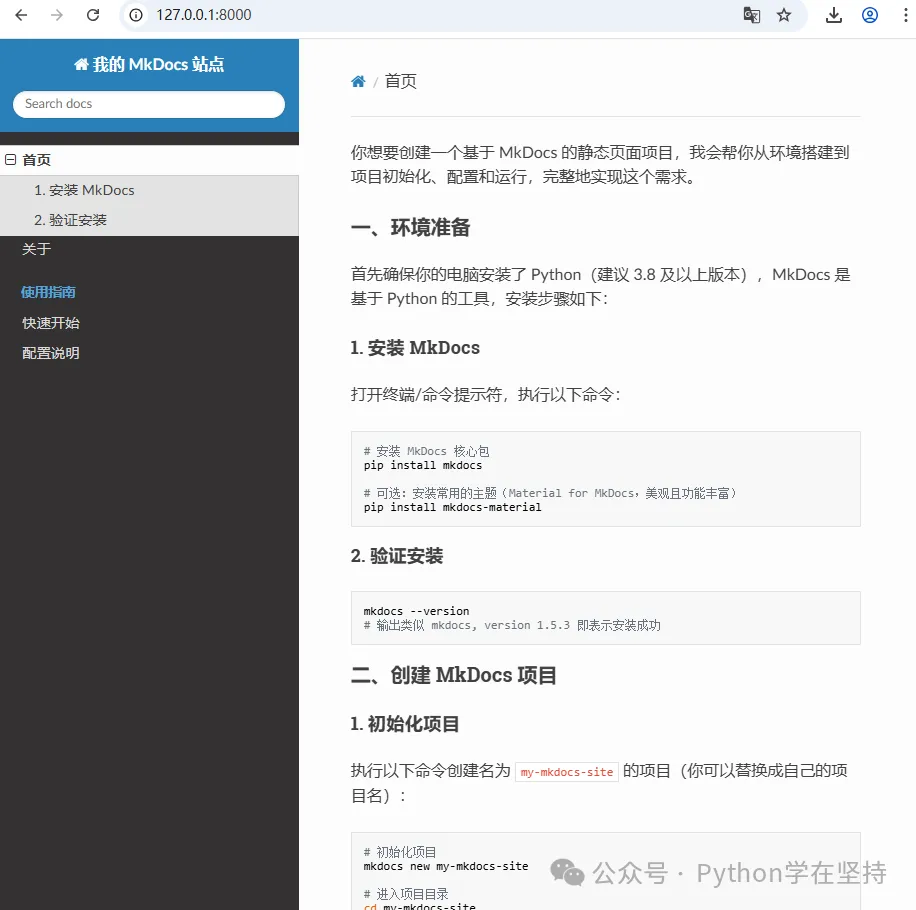This screenshot has height=910, width=916.
Task: Jump to 1. 安装 MkDocs in sidebar
Action: click(x=84, y=190)
